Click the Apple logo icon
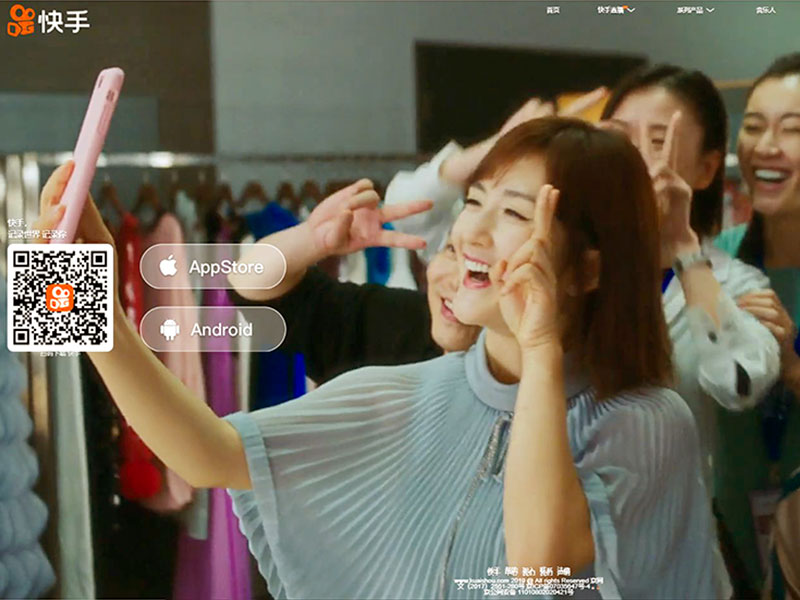Image resolution: width=800 pixels, height=600 pixels. 169,267
